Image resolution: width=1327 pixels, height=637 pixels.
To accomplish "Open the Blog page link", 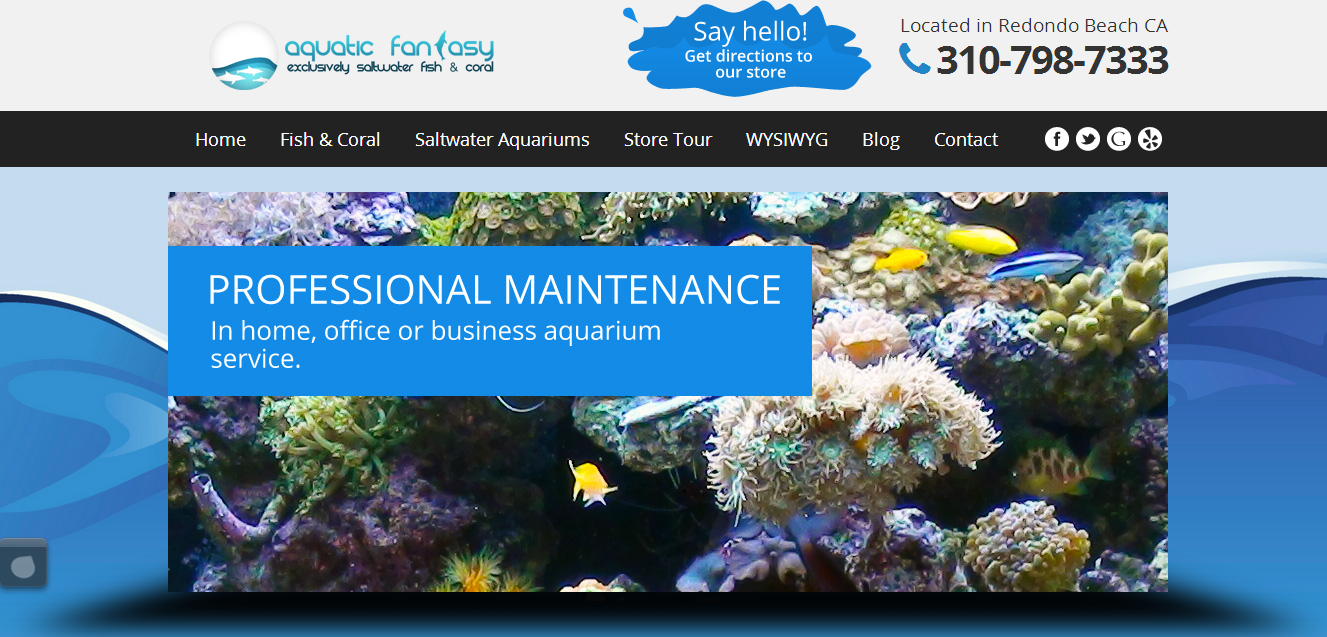I will pos(881,140).
